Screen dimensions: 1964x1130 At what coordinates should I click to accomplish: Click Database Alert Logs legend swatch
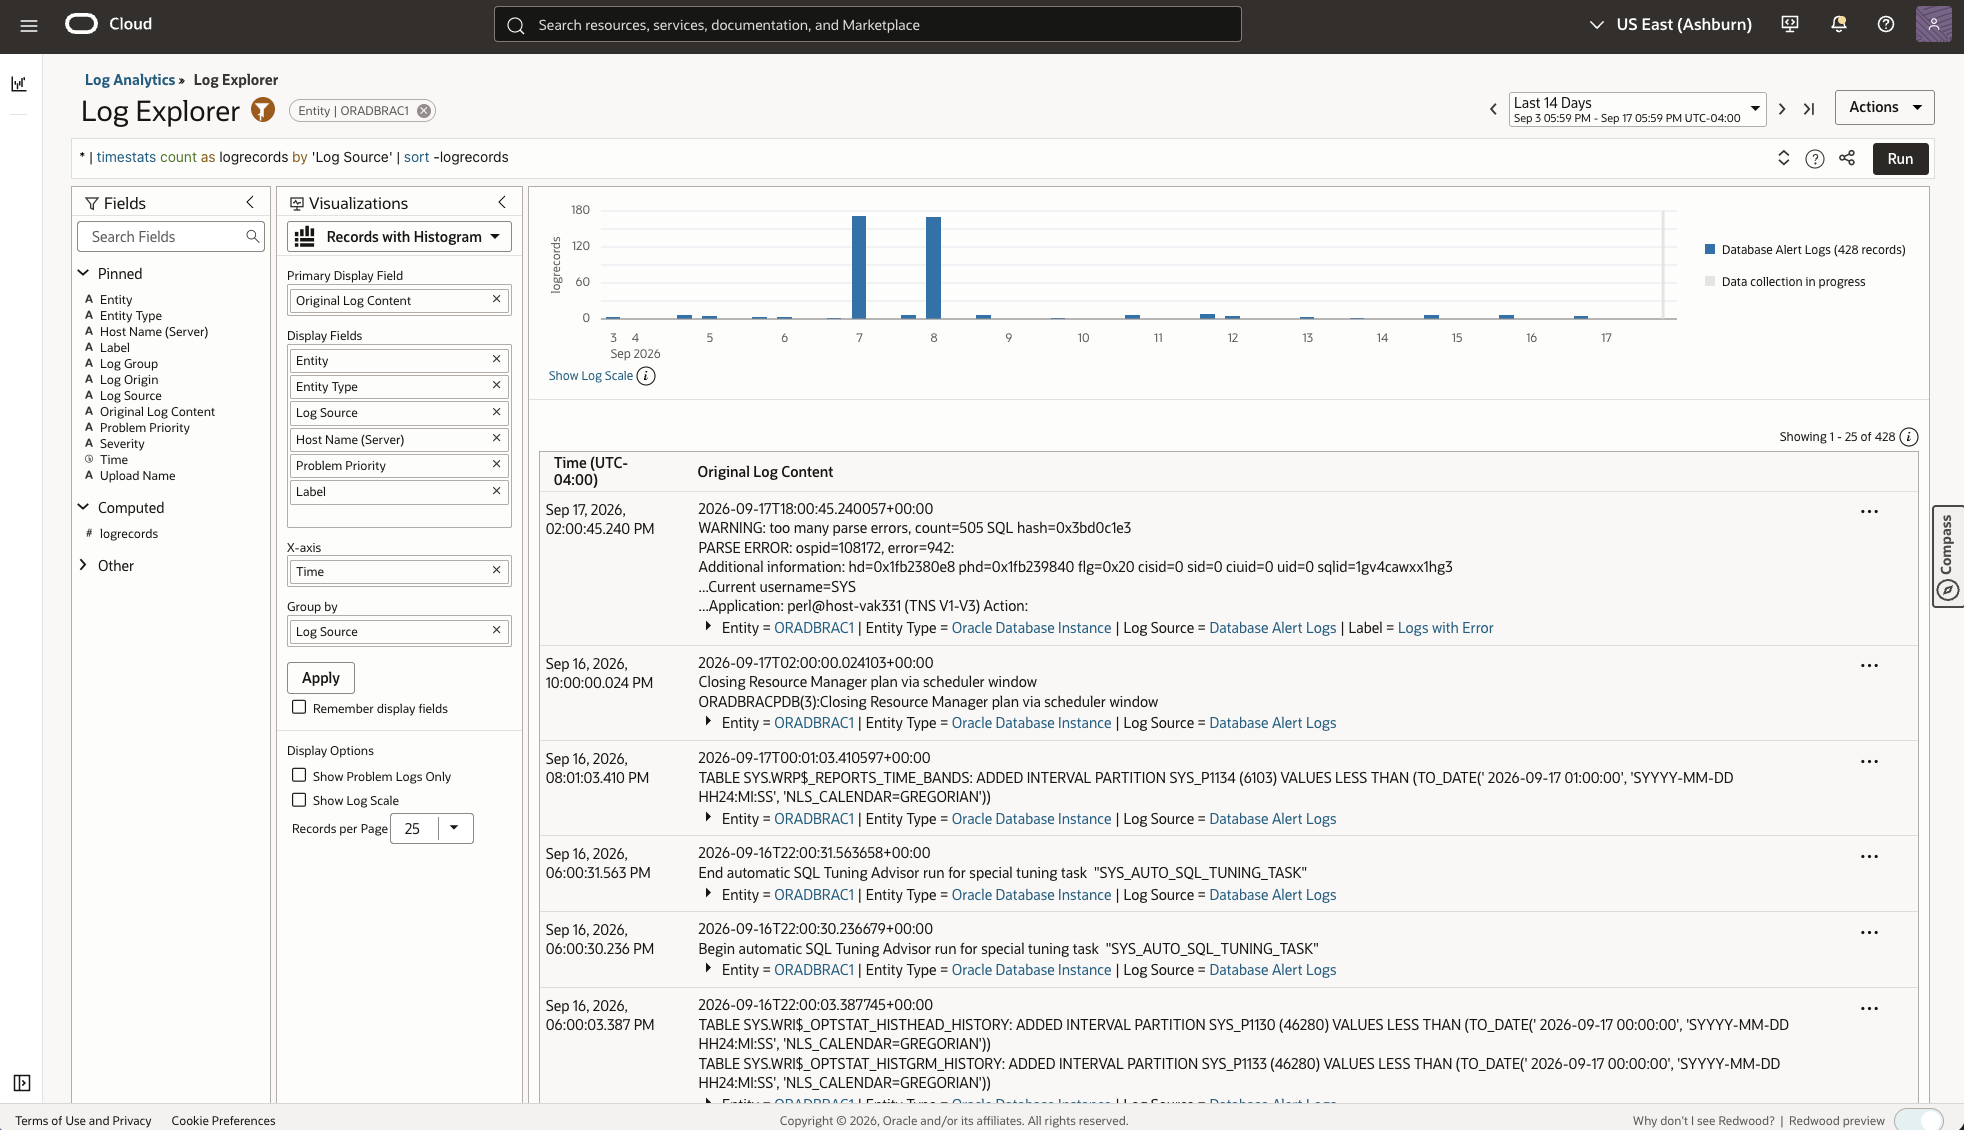click(1710, 249)
